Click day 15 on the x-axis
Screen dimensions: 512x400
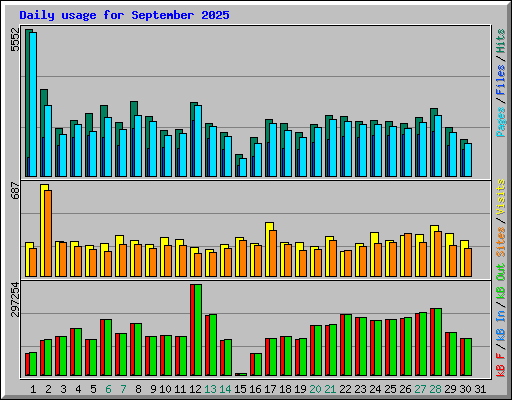(x=240, y=389)
